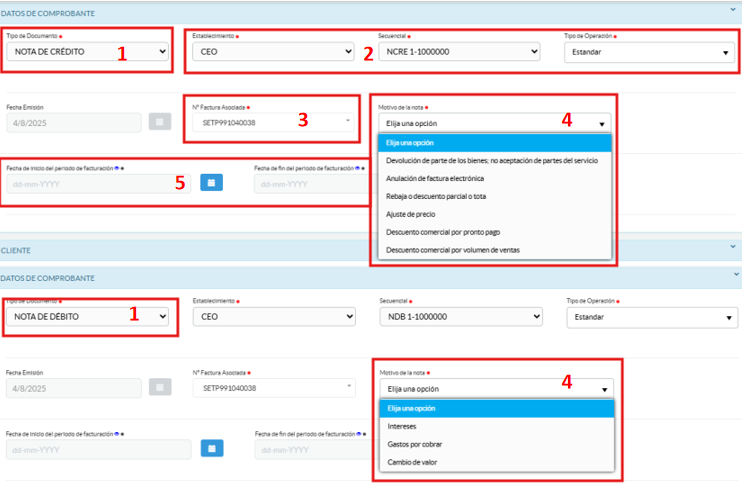Choose 'Ajuste de precio' from the motivo list
This screenshot has width=745, height=486.
point(411,214)
